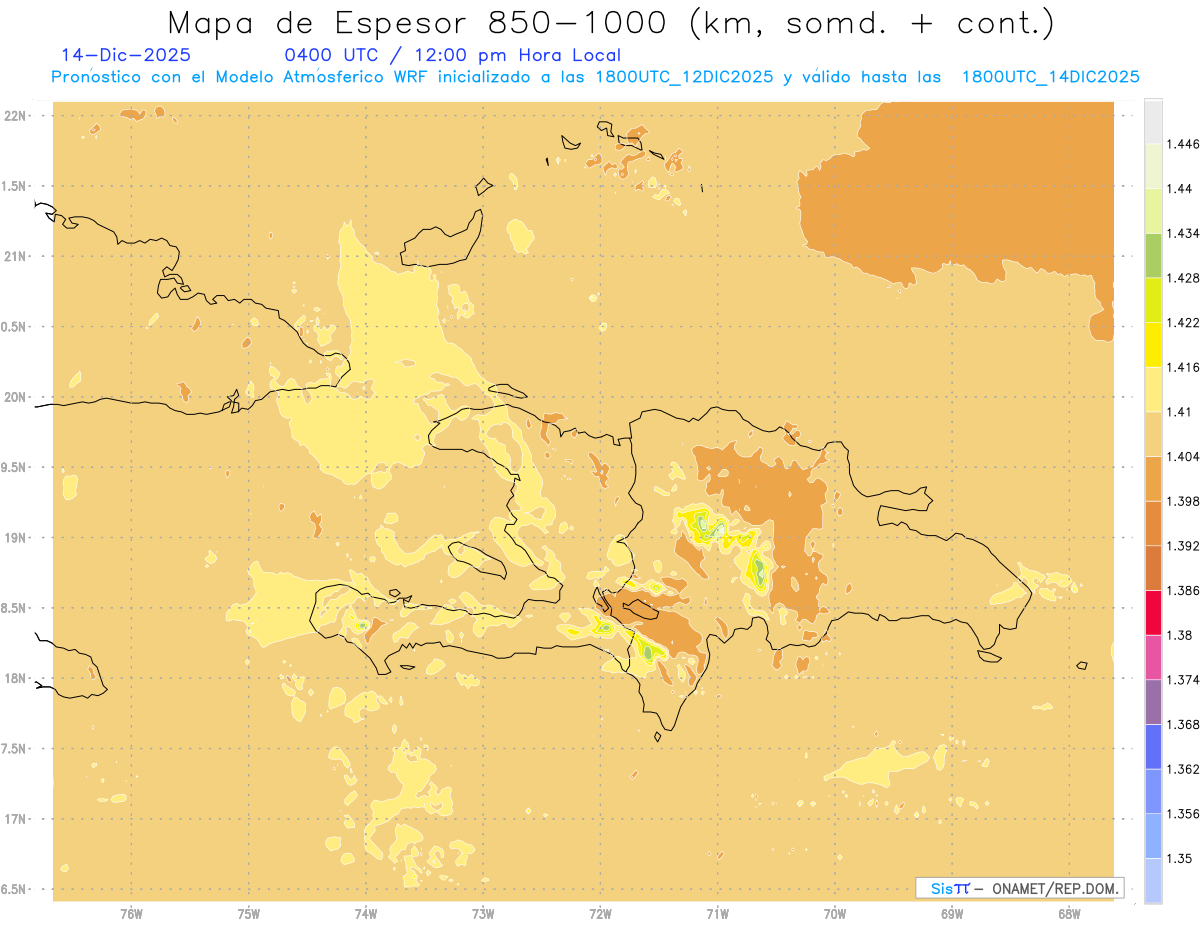Viewport: 1200px width, 927px height.
Task: Select the tan 1.404–1.41 legend color
Action: point(1153,434)
